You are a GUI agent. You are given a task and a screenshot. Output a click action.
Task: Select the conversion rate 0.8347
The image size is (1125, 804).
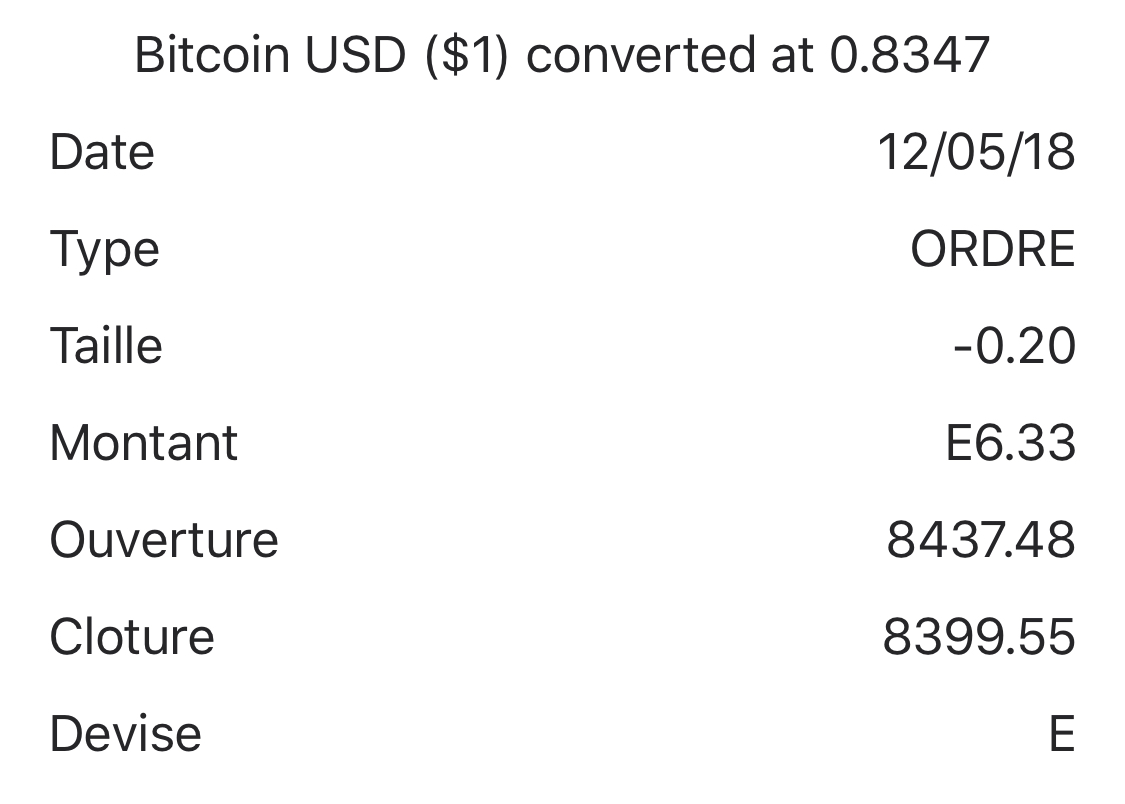[x=909, y=55]
